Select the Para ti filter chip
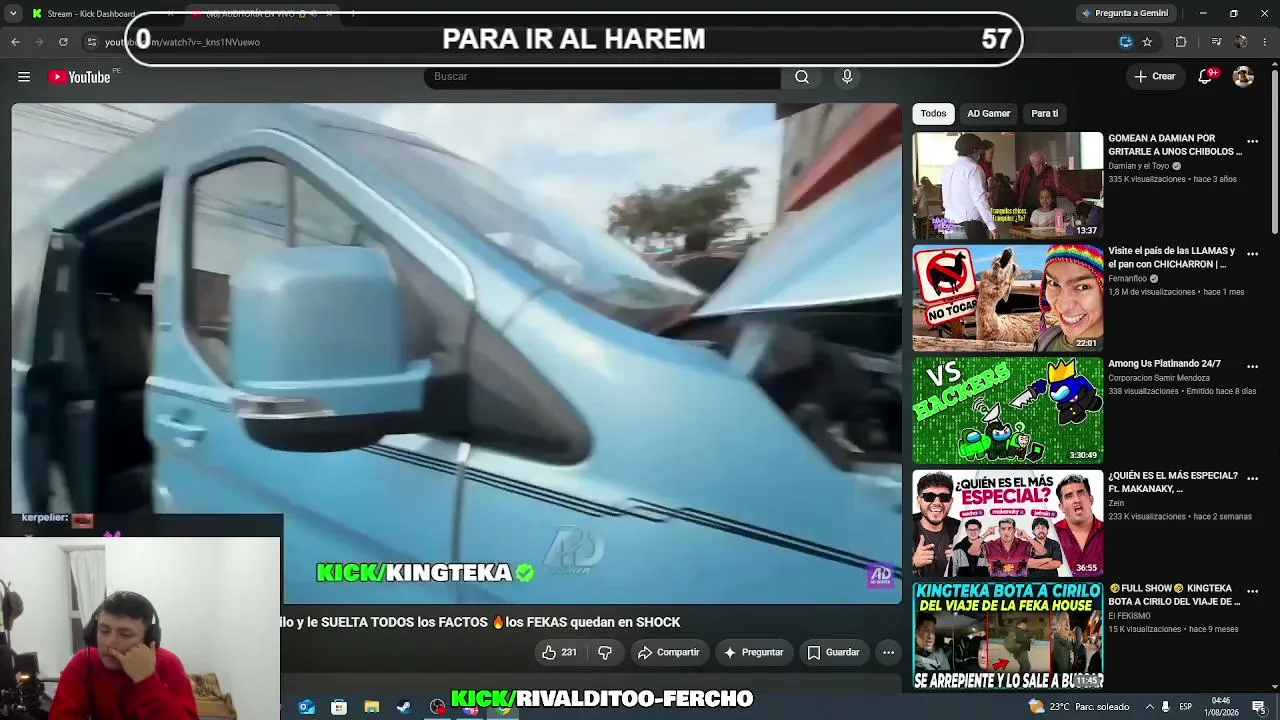This screenshot has height=720, width=1280. 1044,114
